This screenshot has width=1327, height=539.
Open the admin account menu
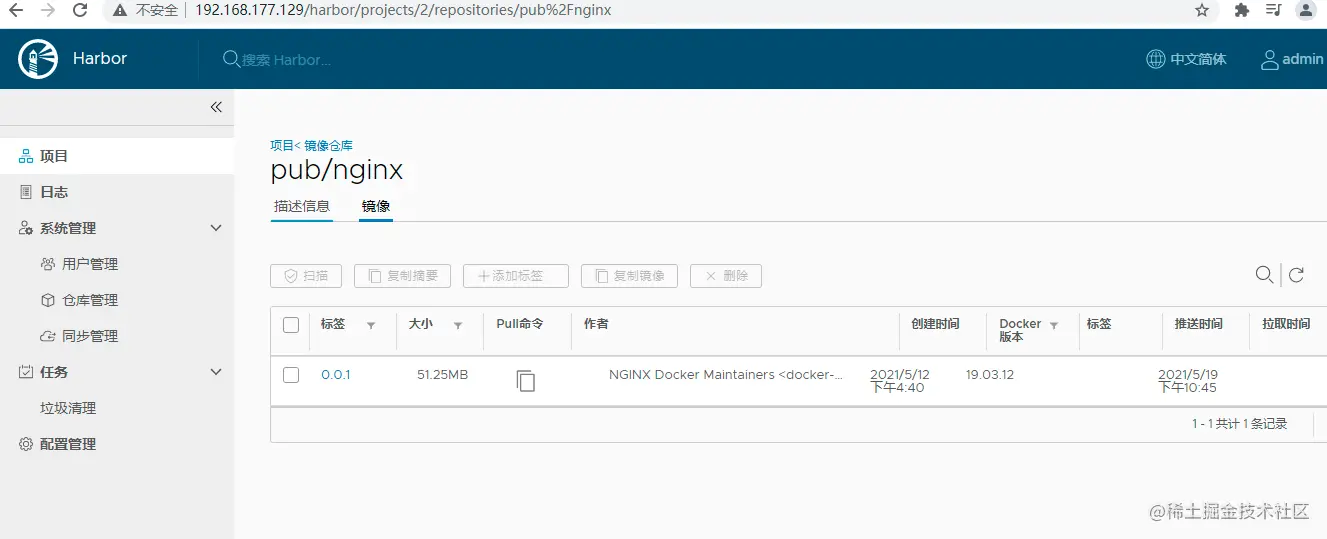coord(1292,59)
